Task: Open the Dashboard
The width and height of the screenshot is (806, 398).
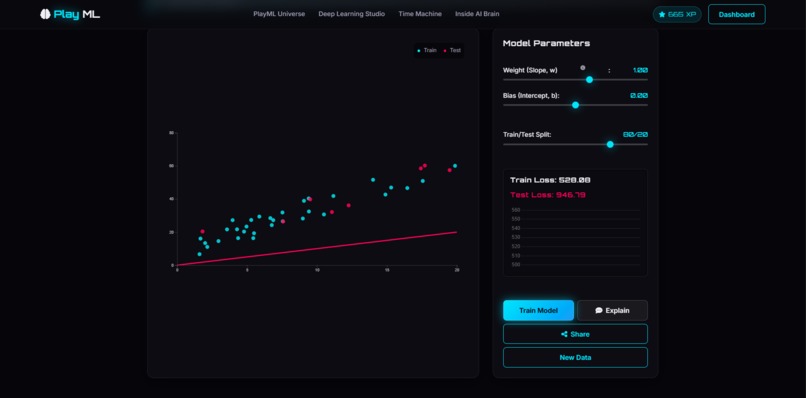Action: coord(737,14)
